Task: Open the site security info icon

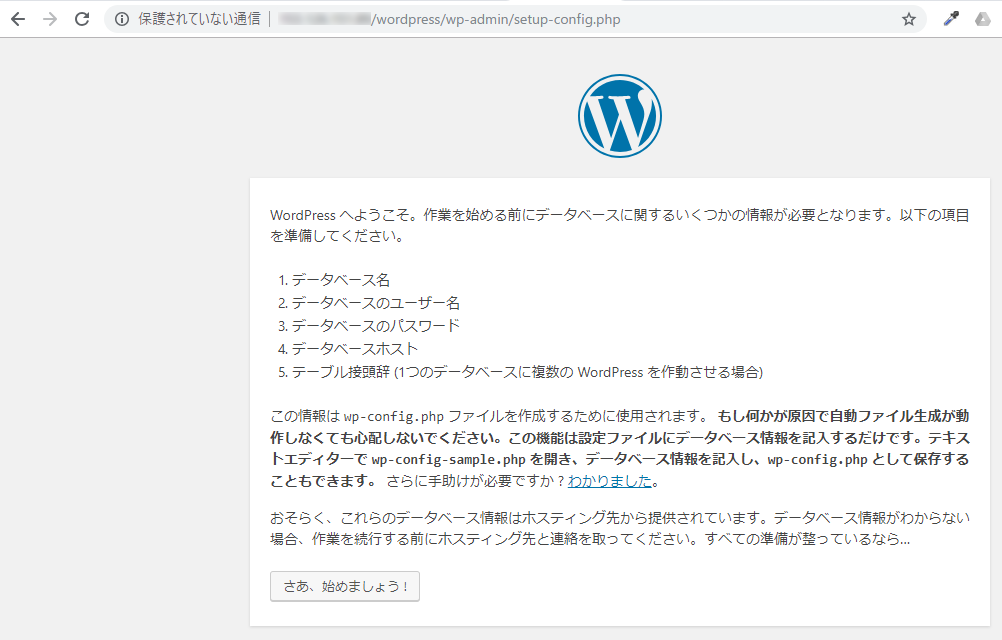Action: point(122,19)
